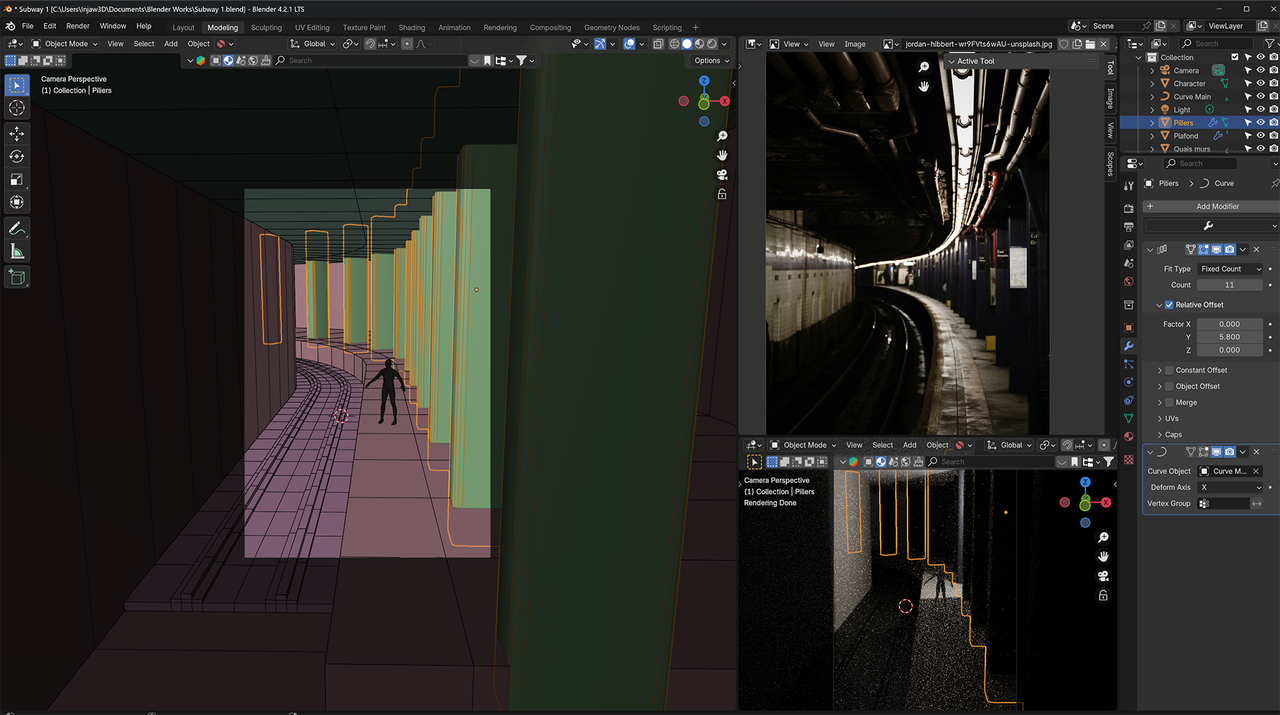Open the Edit menu
This screenshot has width=1280, height=715.
(x=50, y=26)
